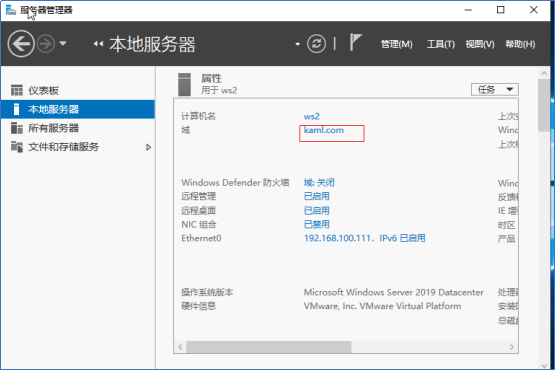
Task: Open the 管理(M) menu
Action: (396, 44)
